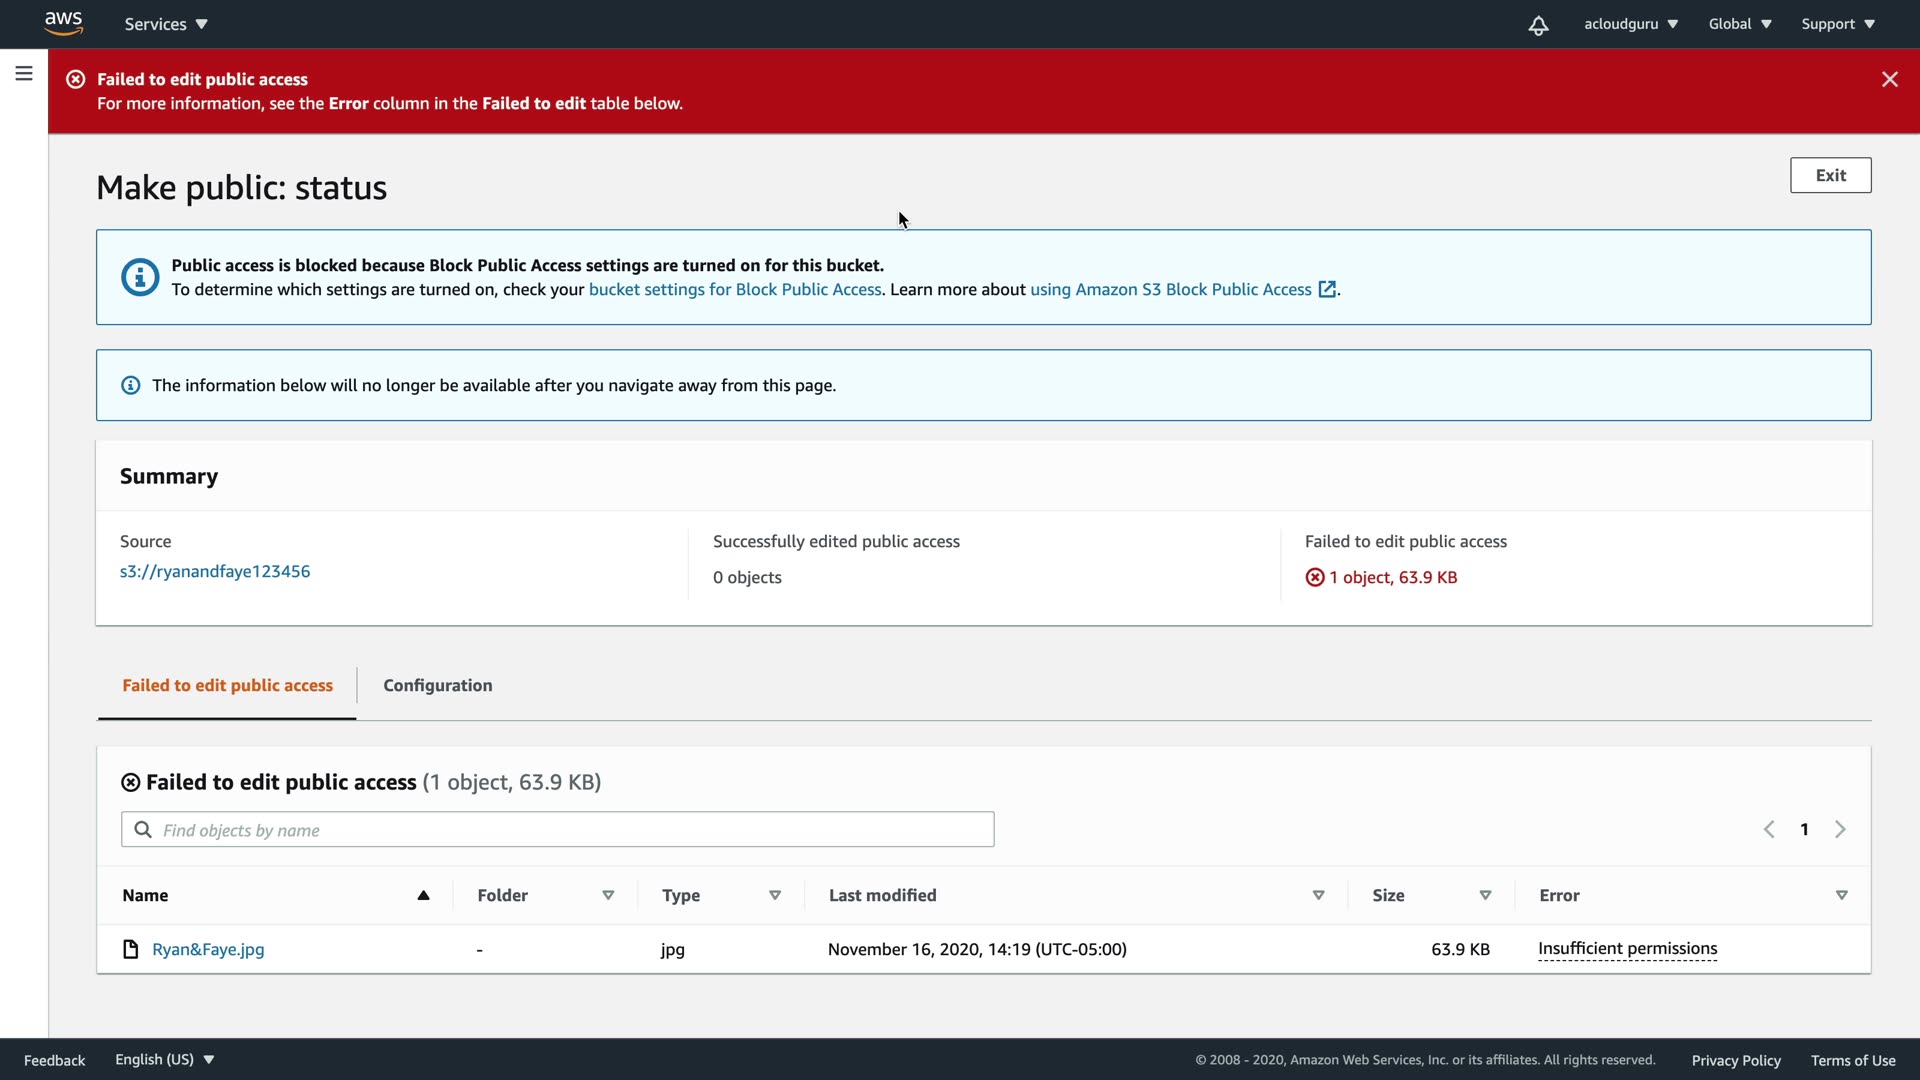Open the hamburger side navigation menu
This screenshot has height=1080, width=1920.
pos(24,74)
